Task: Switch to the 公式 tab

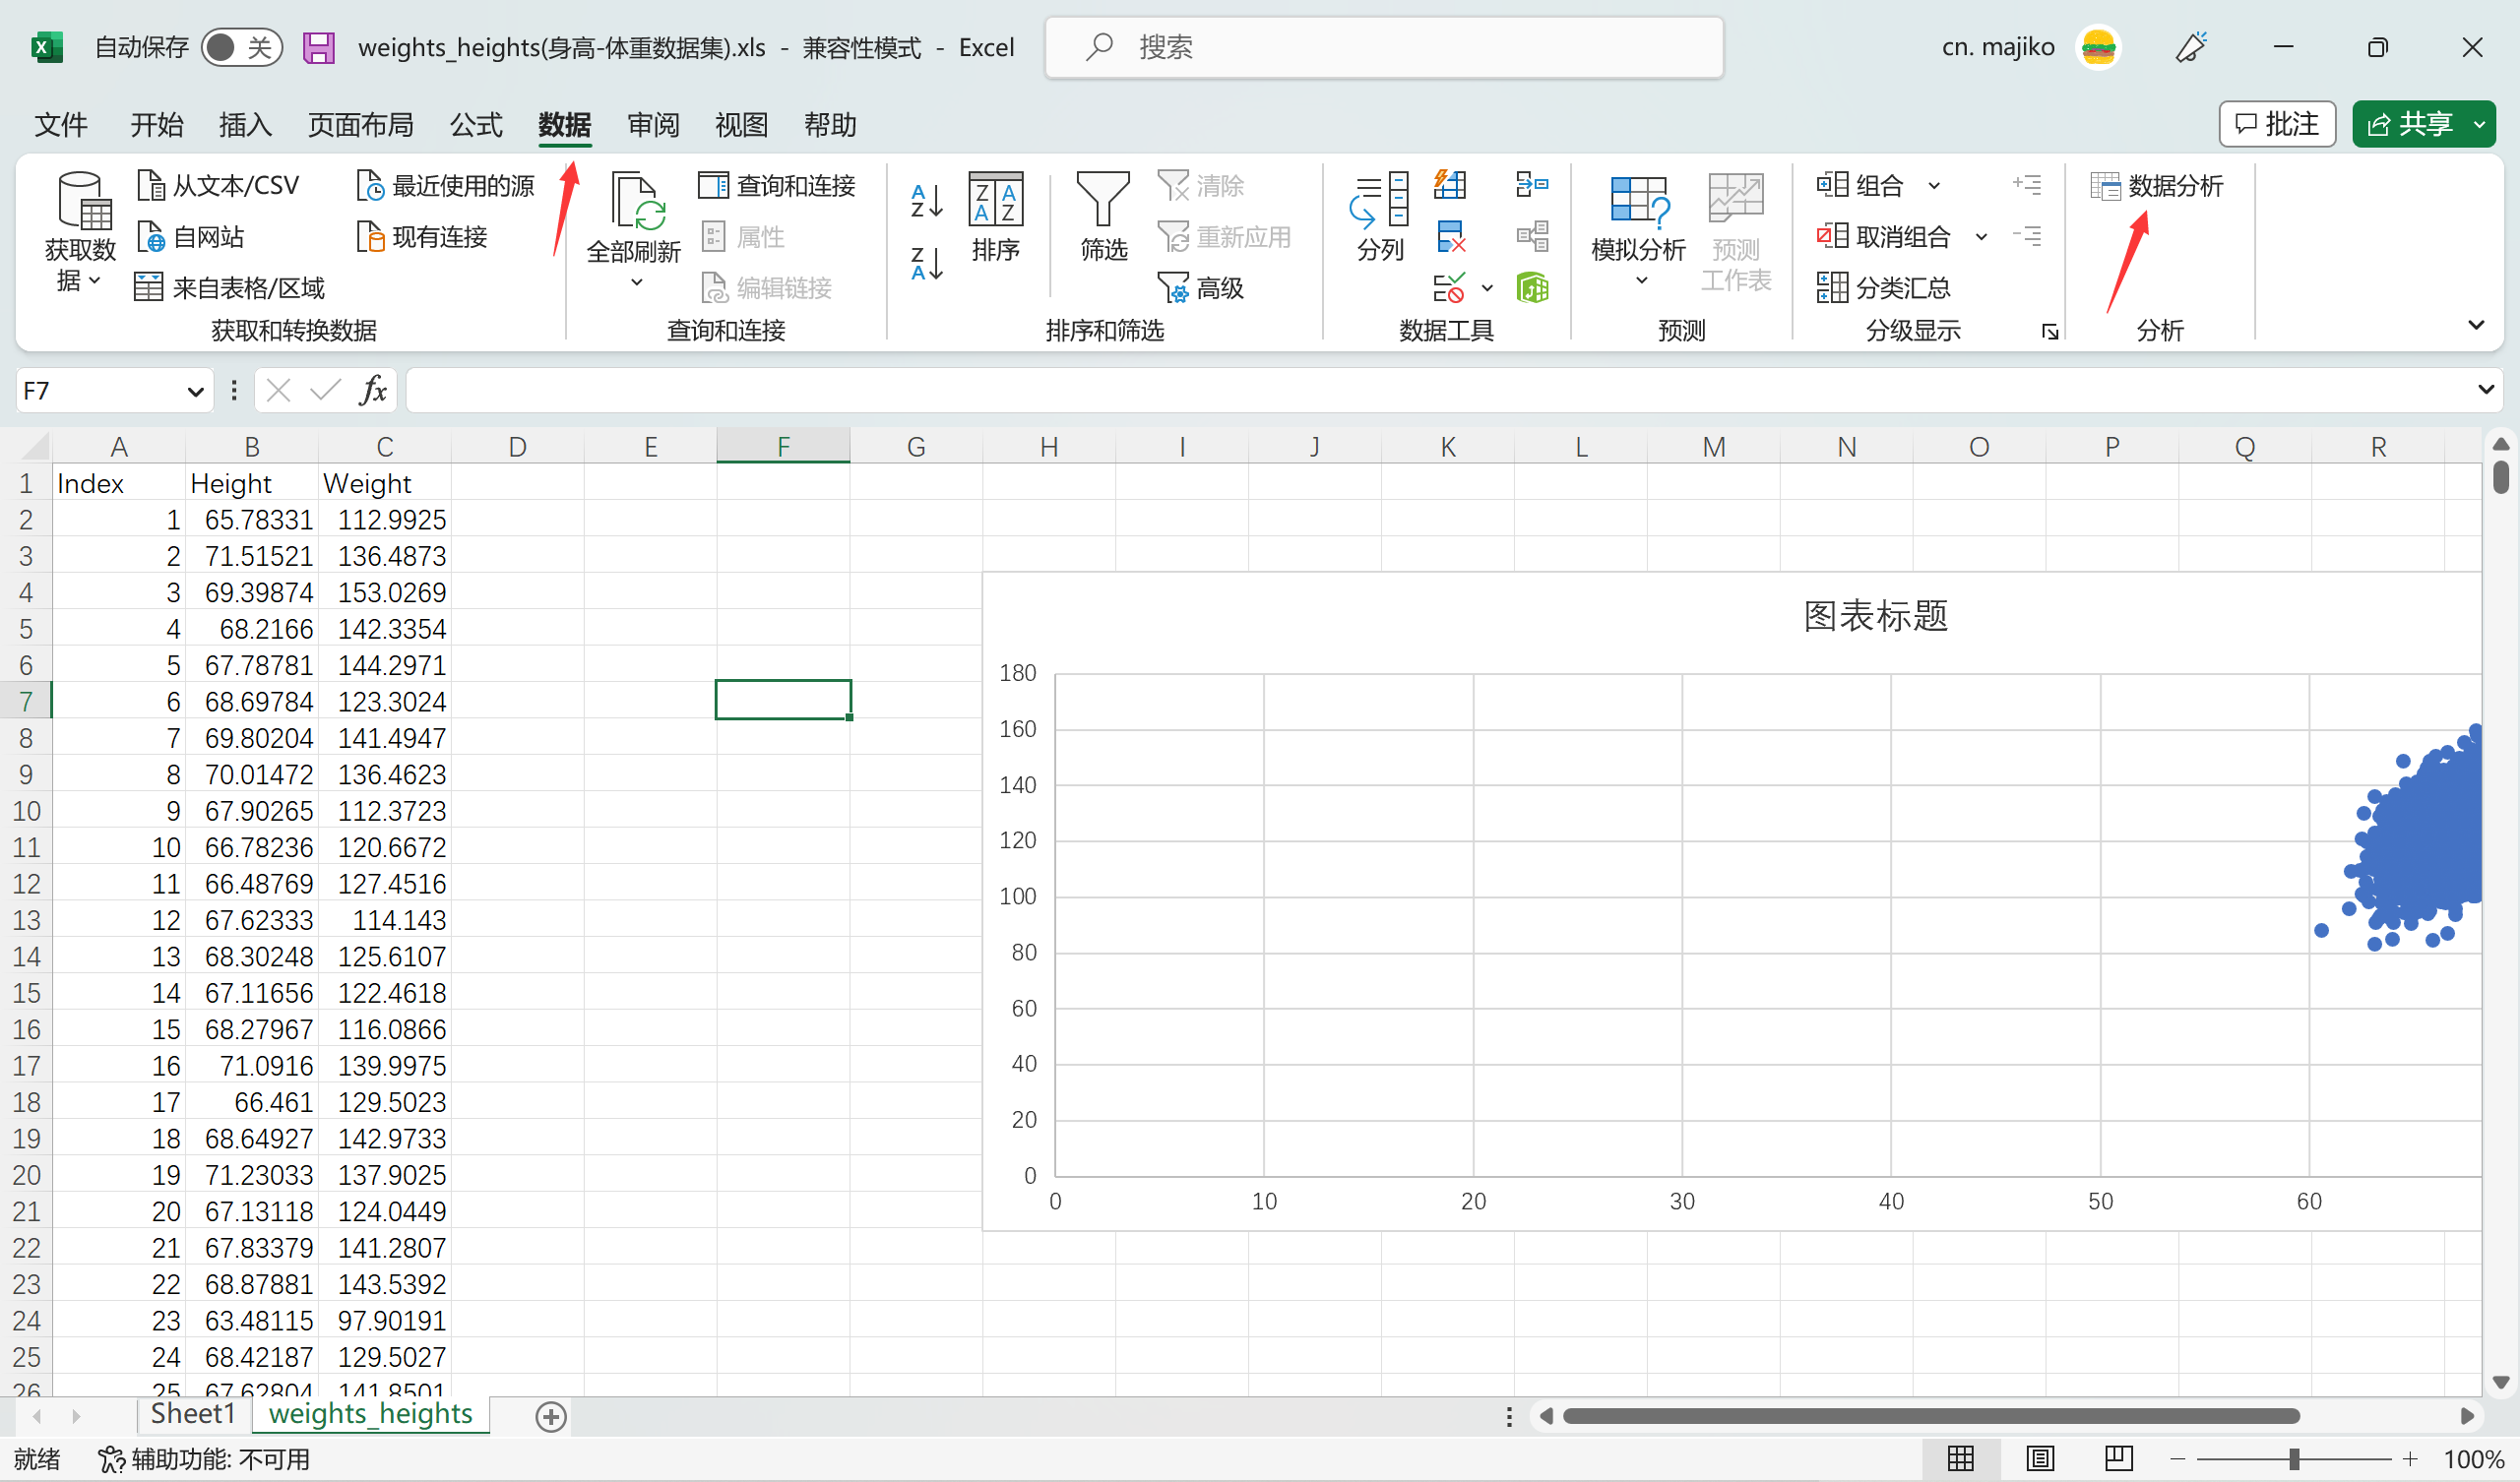Action: coord(476,125)
